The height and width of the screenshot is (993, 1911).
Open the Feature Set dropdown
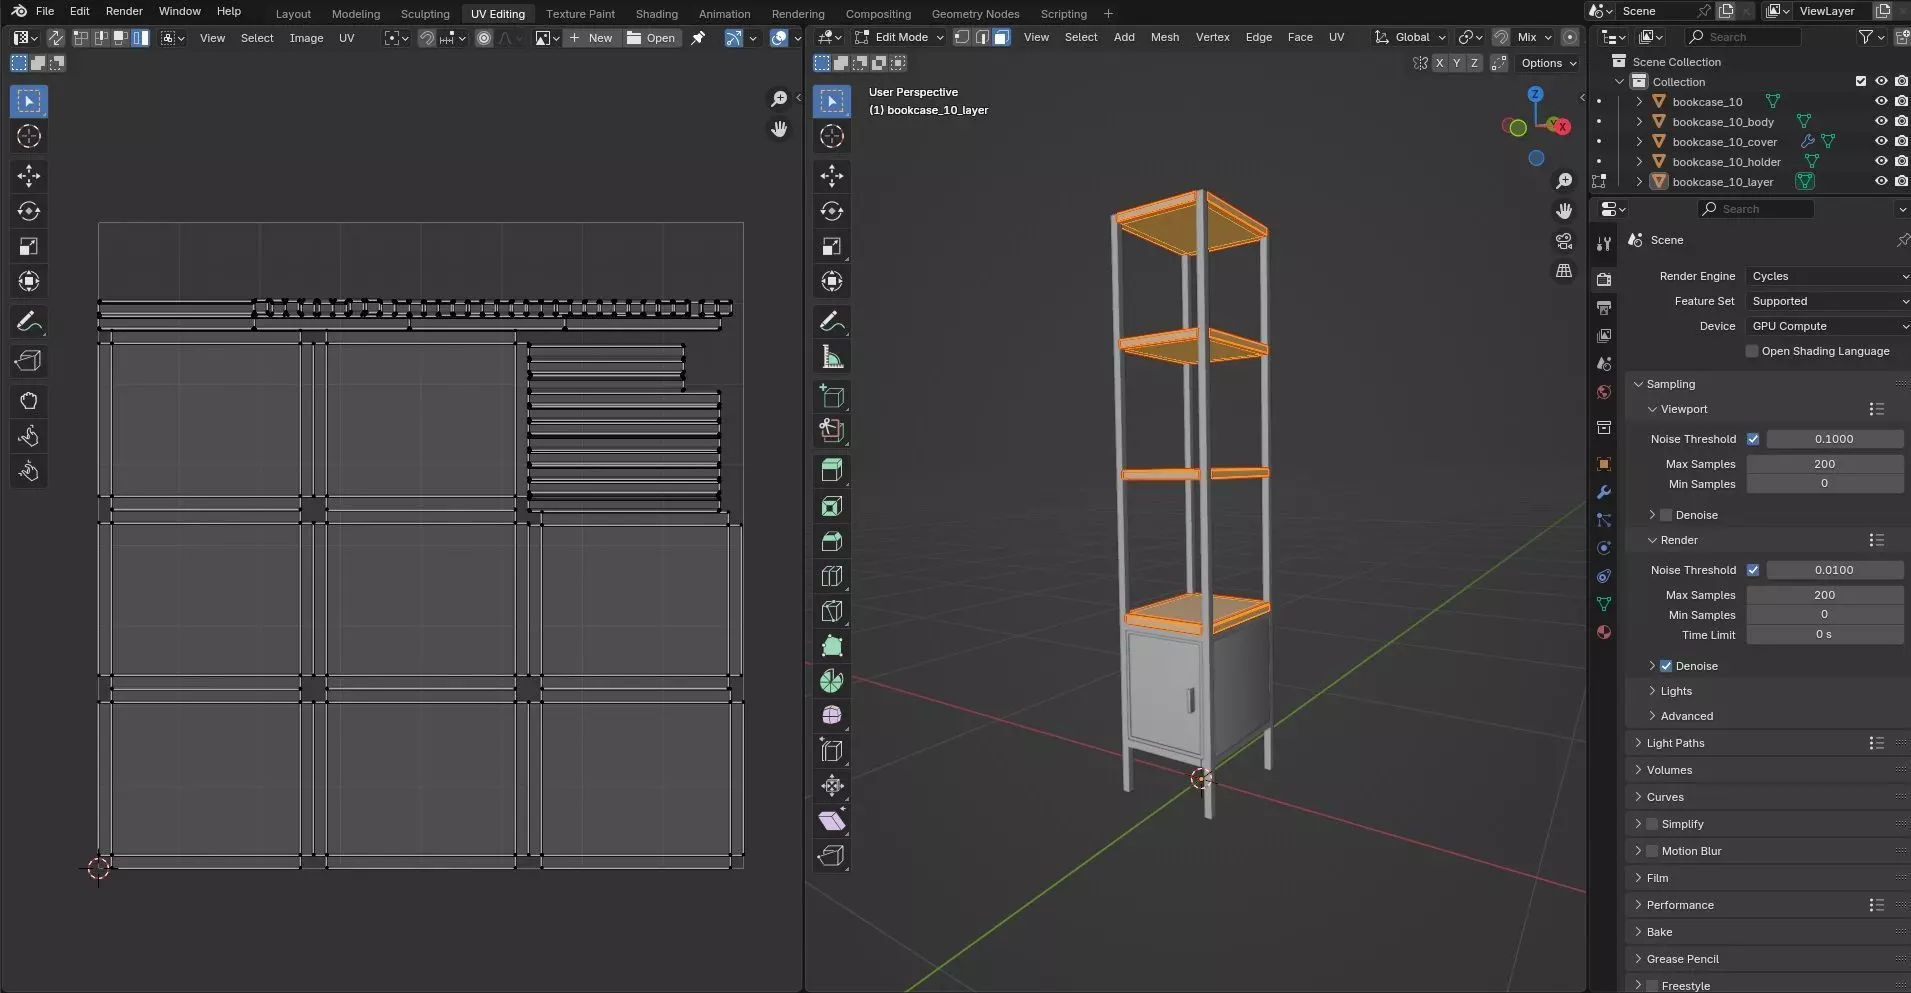pos(1828,301)
